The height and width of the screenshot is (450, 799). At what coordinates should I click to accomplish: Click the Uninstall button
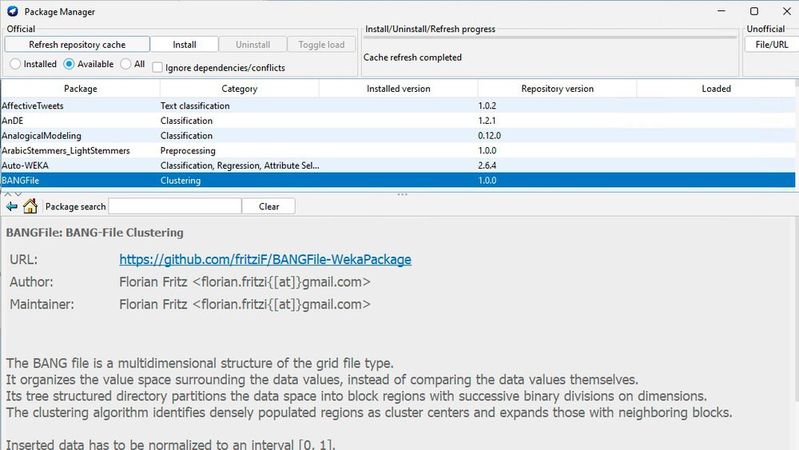253,44
